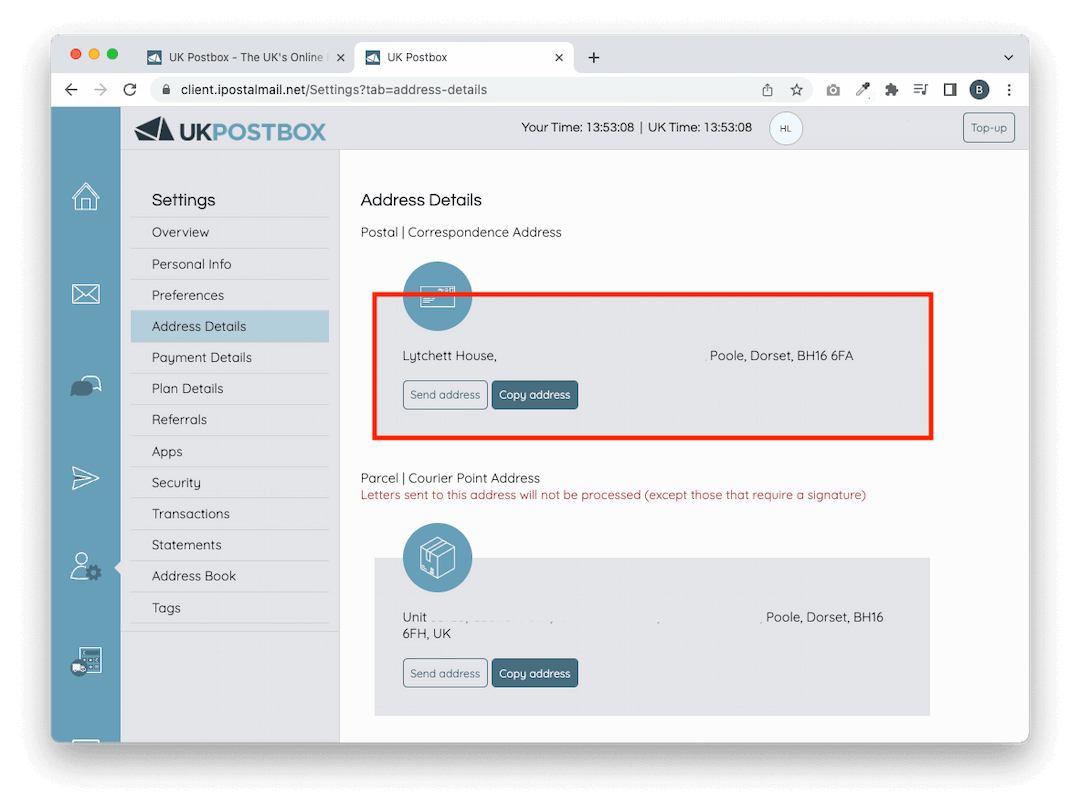The height and width of the screenshot is (810, 1080).
Task: Click the "Your Time: 13:53:08" clock text
Action: [x=577, y=127]
